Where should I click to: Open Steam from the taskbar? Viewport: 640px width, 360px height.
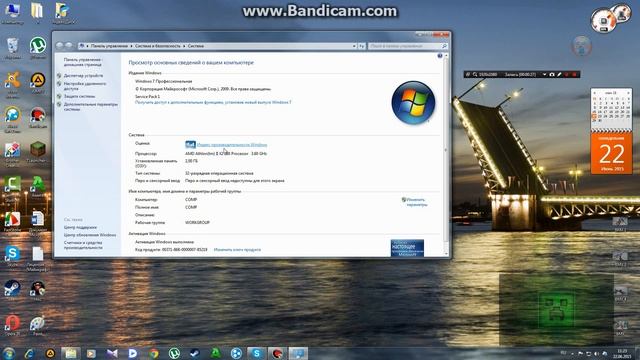pos(195,353)
